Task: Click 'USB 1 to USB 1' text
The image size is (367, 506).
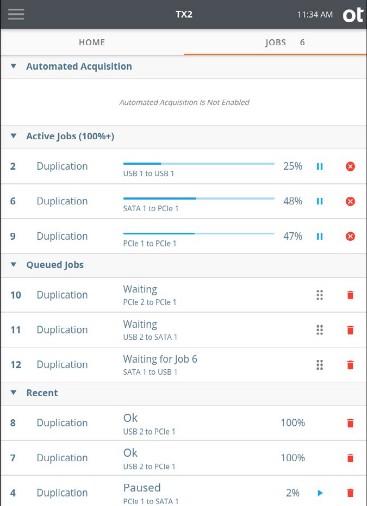Action: [x=148, y=174]
